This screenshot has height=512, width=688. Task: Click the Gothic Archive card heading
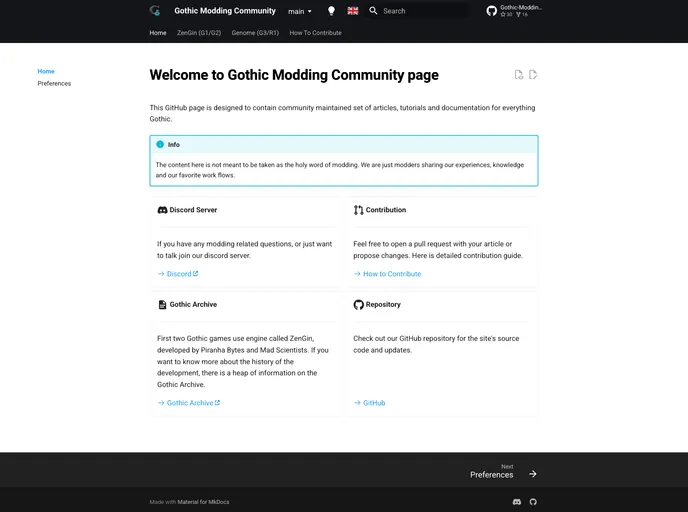pos(193,304)
